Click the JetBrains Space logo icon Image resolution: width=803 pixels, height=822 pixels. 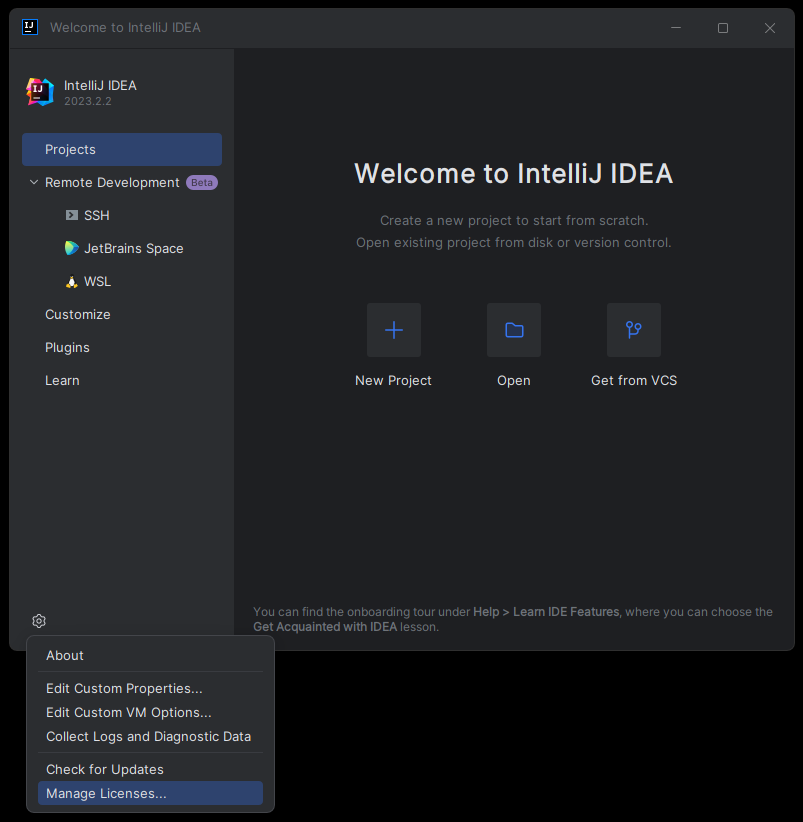pos(71,248)
